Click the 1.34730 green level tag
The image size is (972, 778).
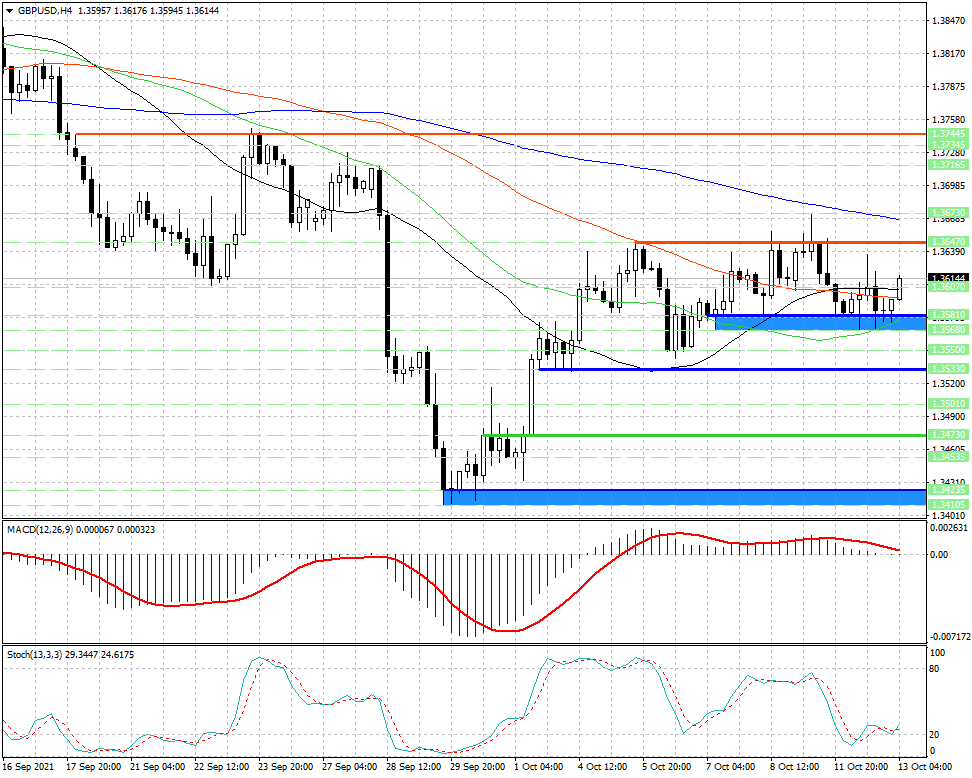[x=948, y=418]
